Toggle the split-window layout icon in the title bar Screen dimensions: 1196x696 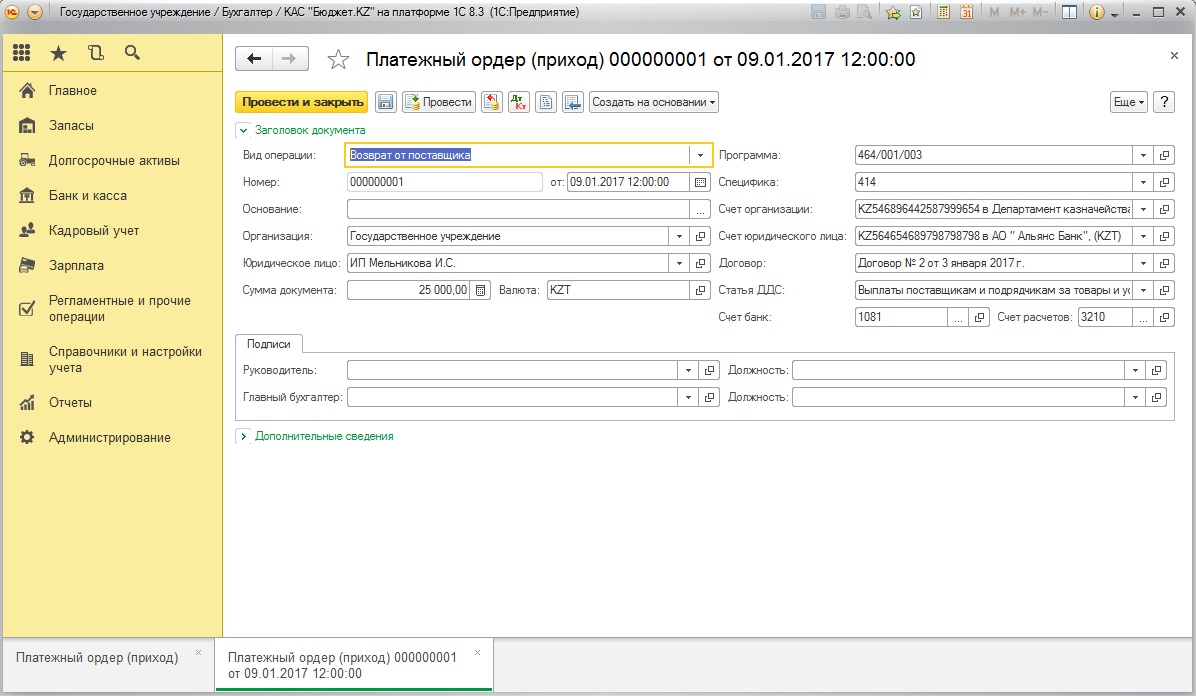point(1069,12)
